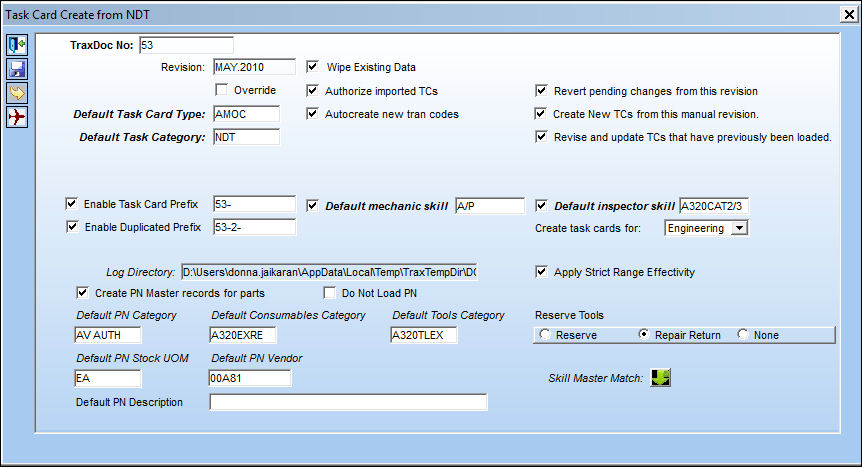862x467 pixels.
Task: Toggle Enable Duplicated Prefix checkbox
Action: pyautogui.click(x=73, y=227)
